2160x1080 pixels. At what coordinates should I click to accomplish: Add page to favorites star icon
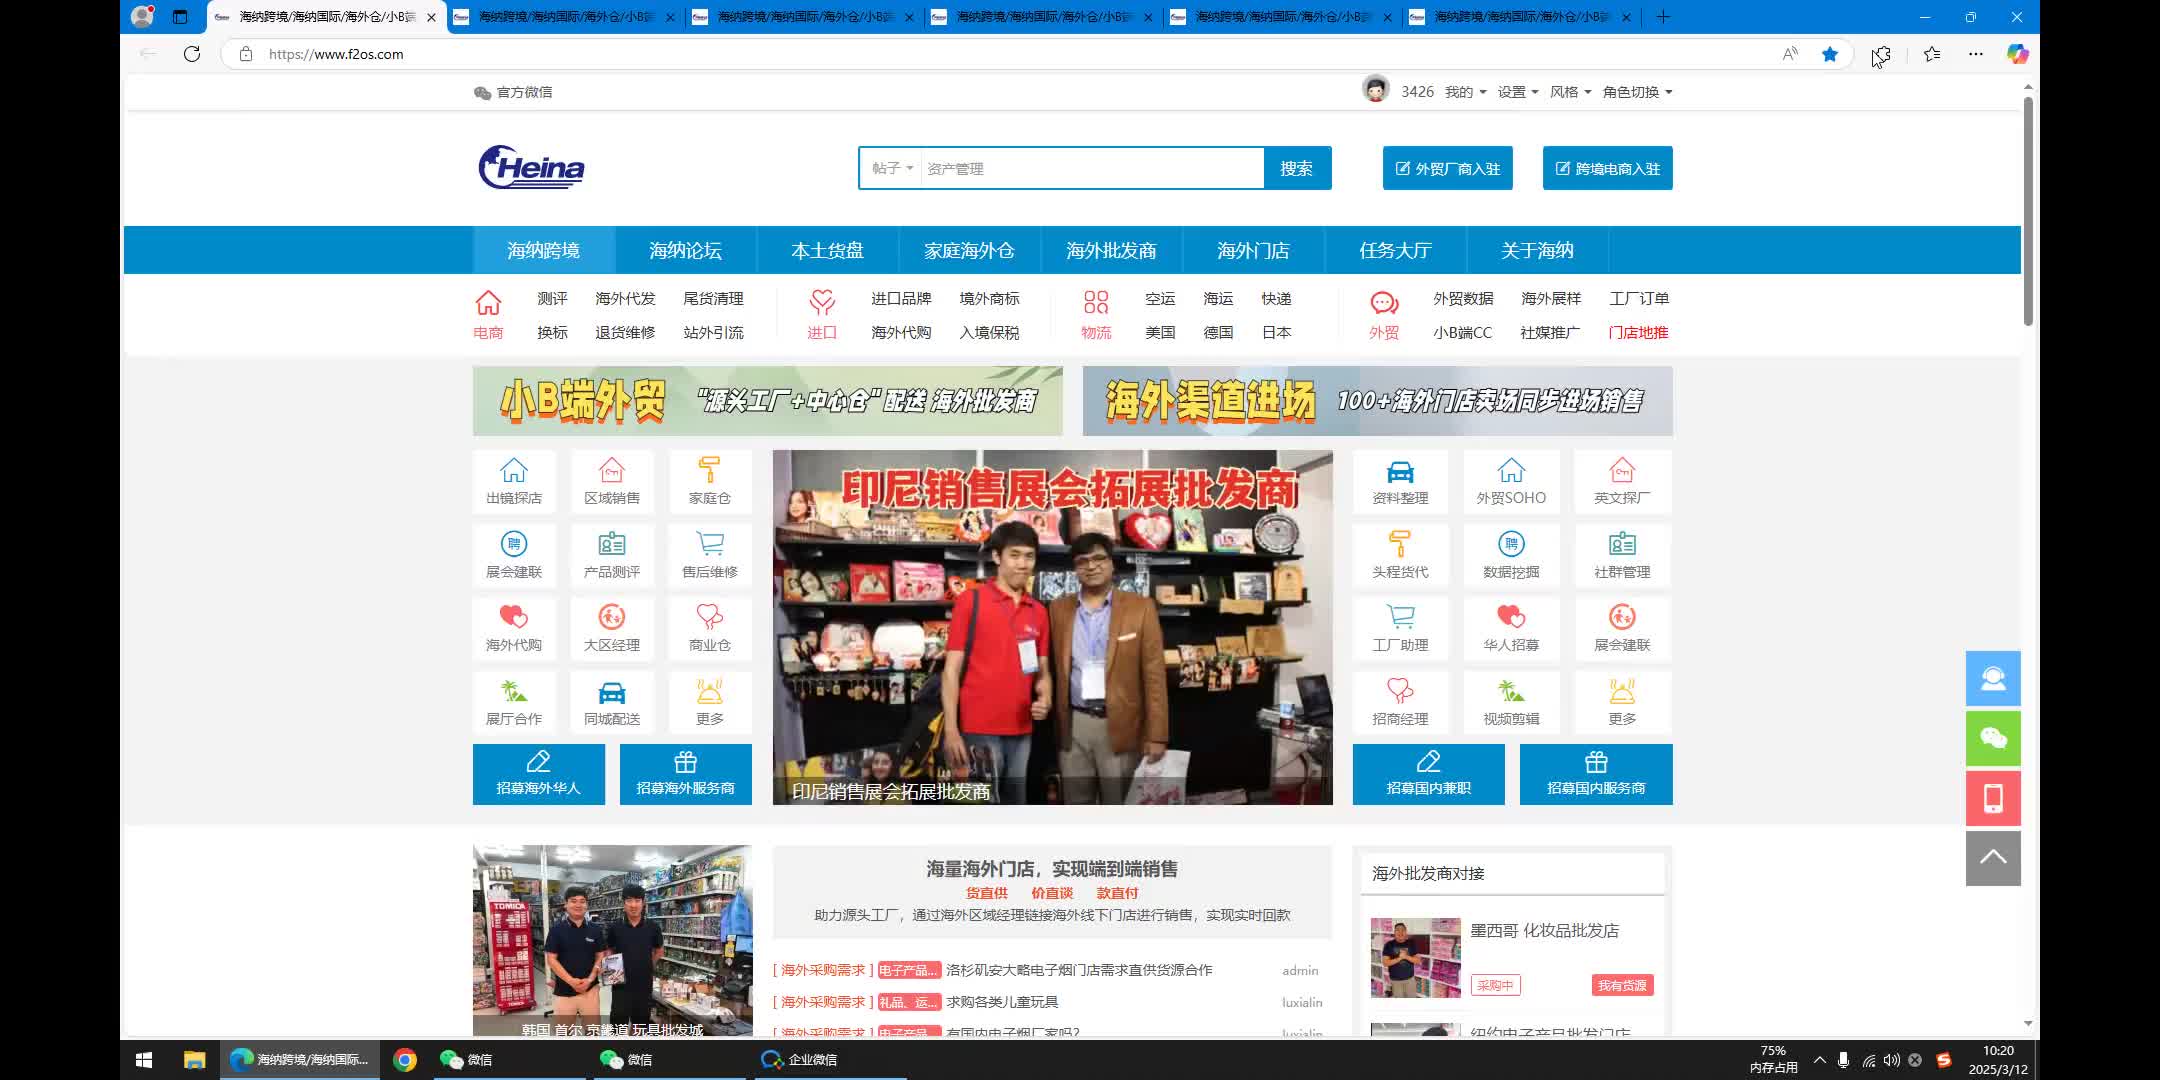tap(1829, 54)
